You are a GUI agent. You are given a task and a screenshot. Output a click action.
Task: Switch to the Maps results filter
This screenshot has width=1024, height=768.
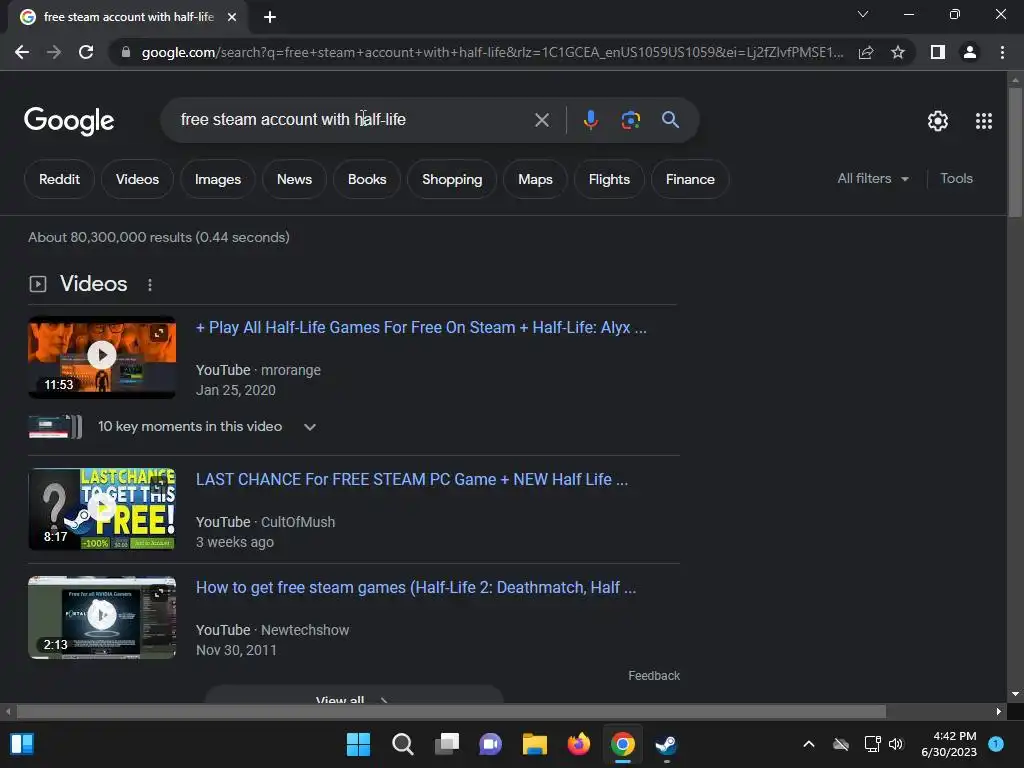[x=535, y=179]
